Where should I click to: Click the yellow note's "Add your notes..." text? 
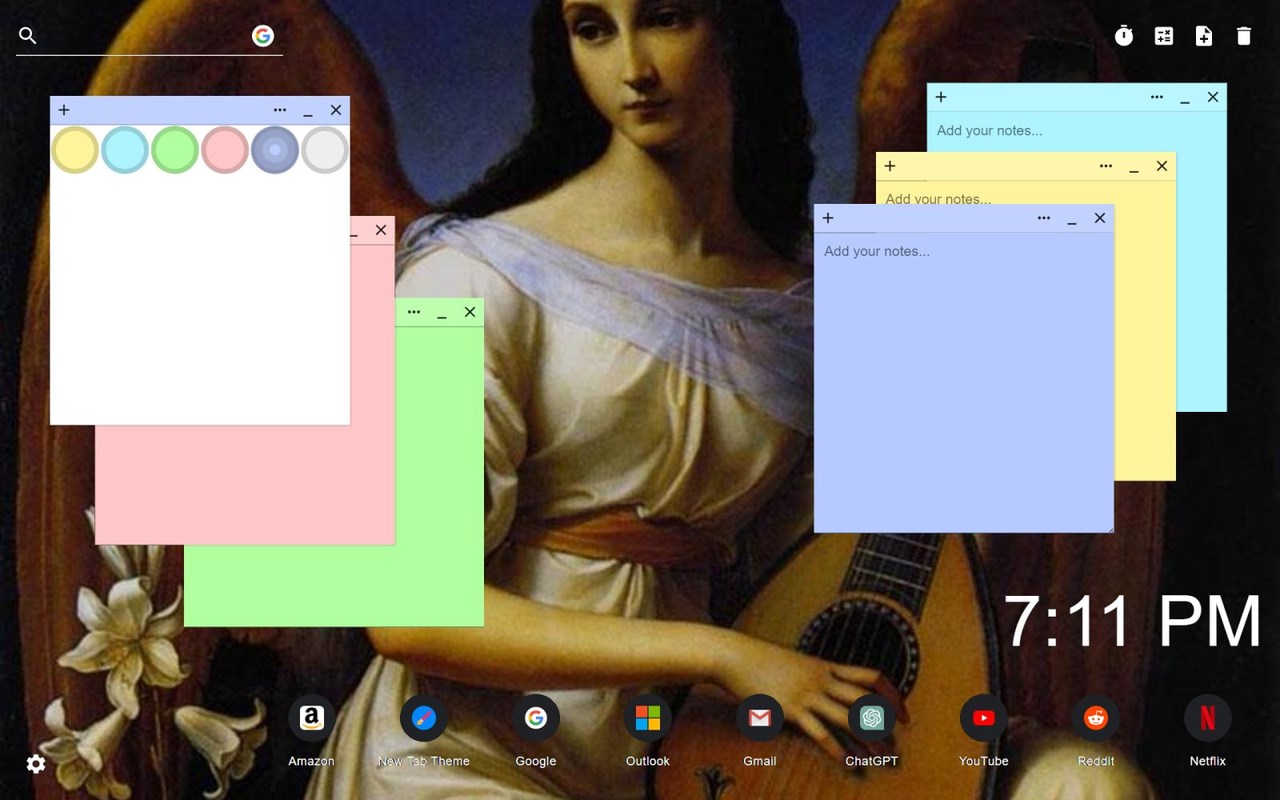pyautogui.click(x=938, y=198)
